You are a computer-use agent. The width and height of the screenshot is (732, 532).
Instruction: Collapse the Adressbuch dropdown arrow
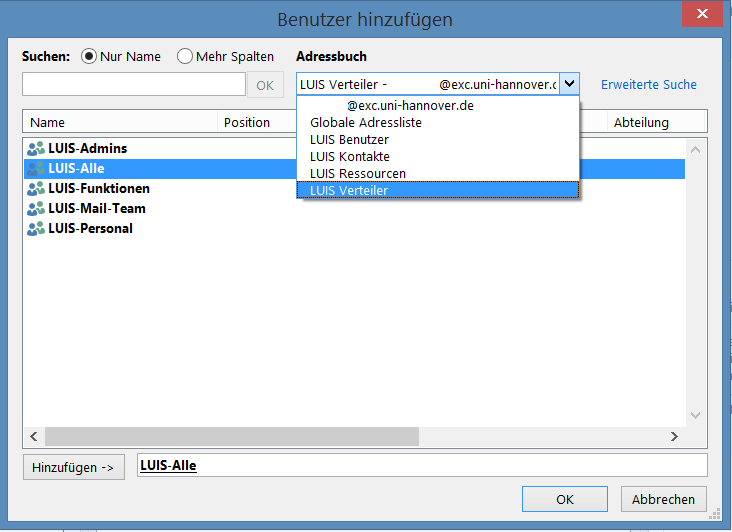coord(569,84)
